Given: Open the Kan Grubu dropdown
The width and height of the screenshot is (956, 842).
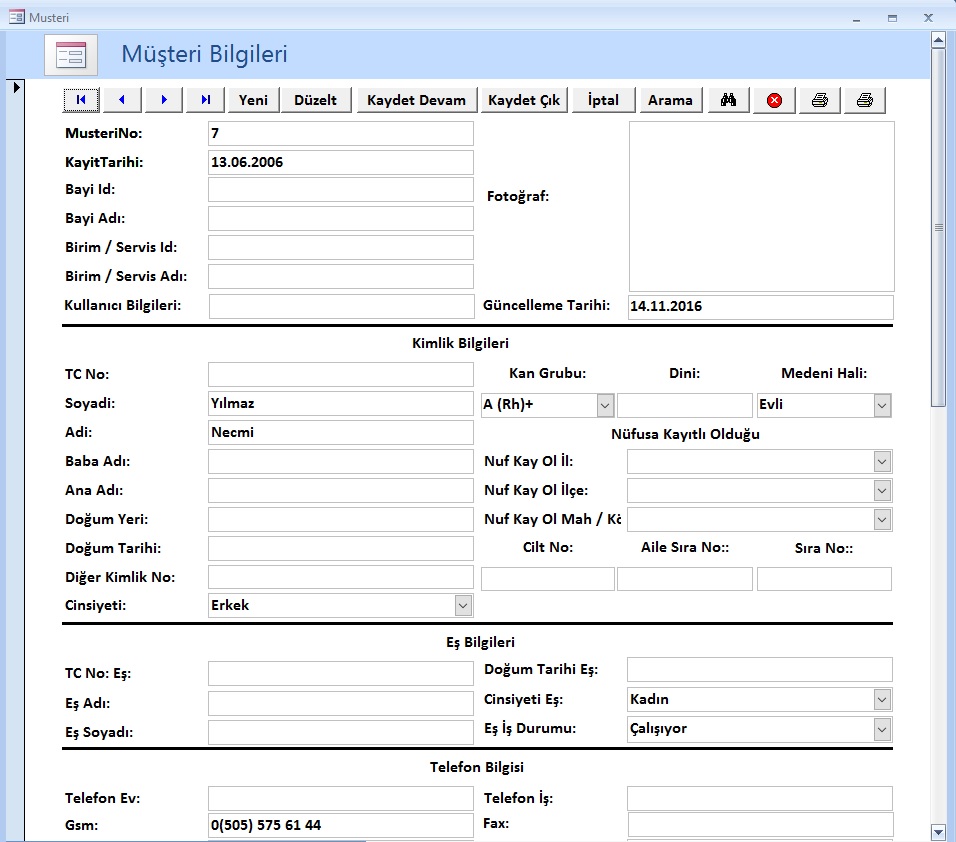Looking at the screenshot, I should pos(605,405).
